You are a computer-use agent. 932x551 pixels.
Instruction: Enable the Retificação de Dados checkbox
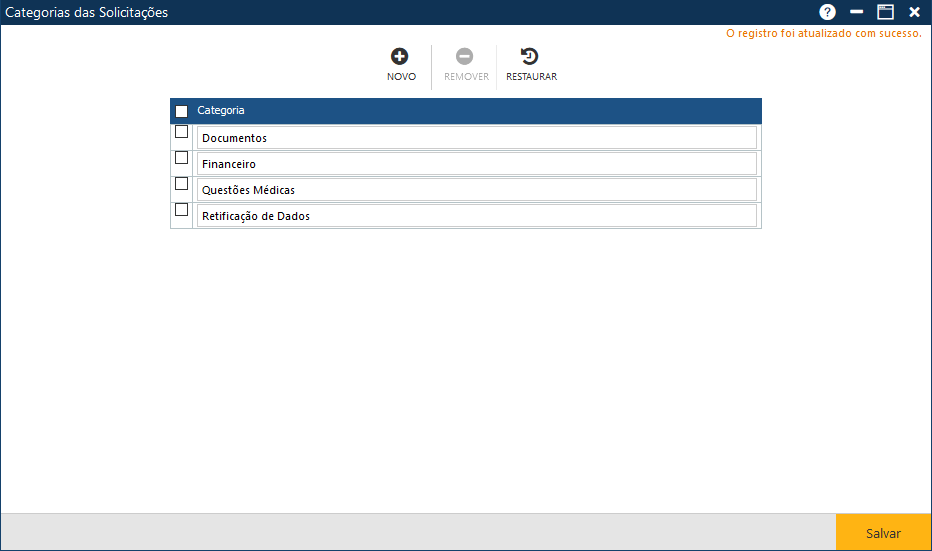point(181,210)
